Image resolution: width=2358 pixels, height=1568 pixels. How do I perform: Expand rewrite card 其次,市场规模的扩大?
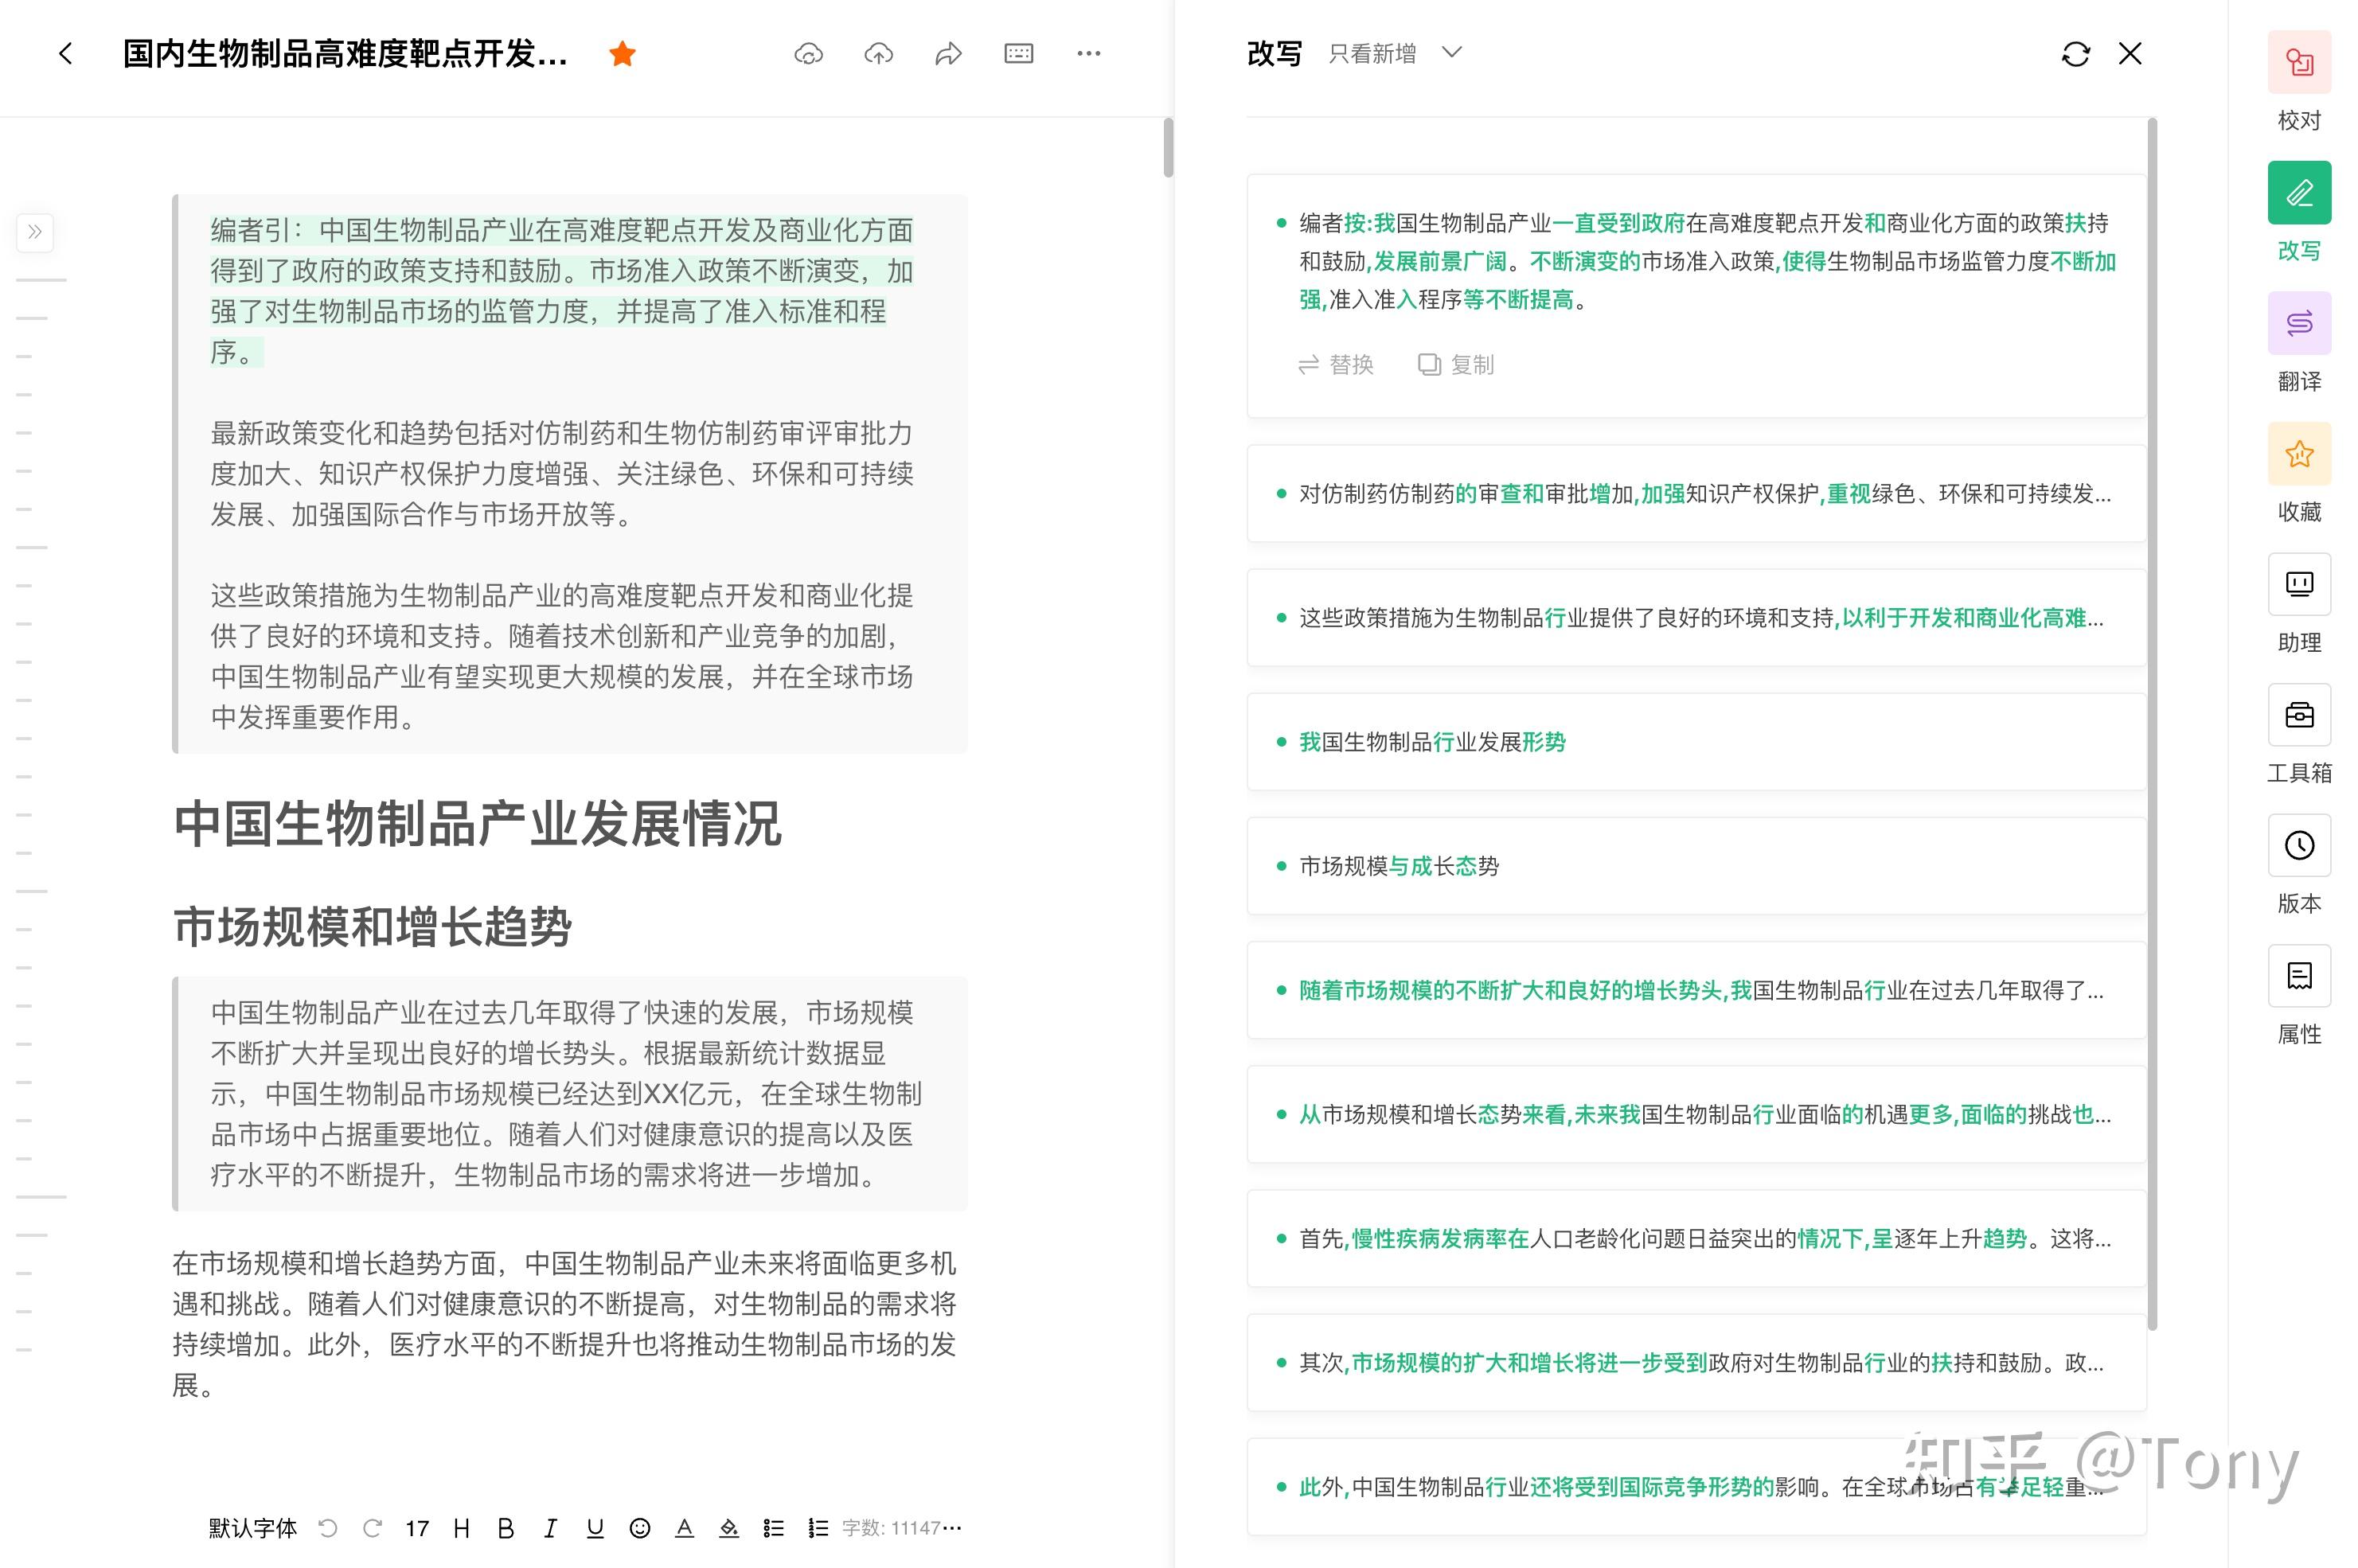[x=1696, y=1362]
